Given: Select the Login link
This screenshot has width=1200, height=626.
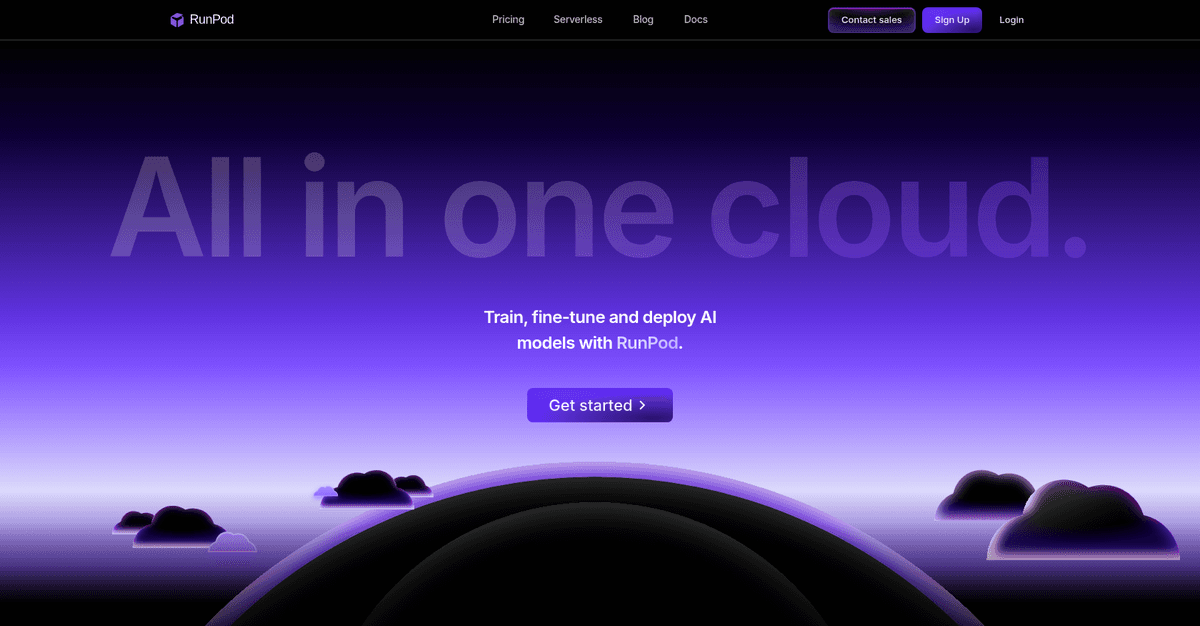Looking at the screenshot, I should 1011,20.
